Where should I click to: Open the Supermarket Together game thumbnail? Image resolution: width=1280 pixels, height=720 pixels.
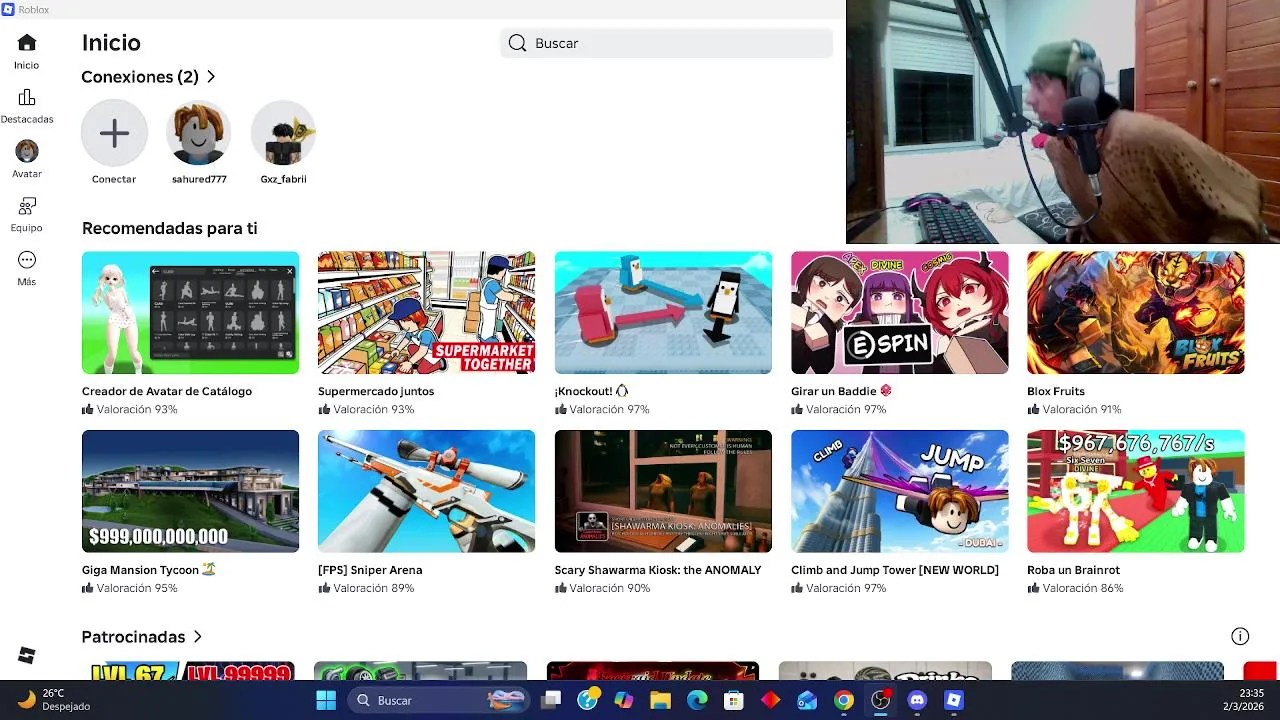tap(426, 313)
